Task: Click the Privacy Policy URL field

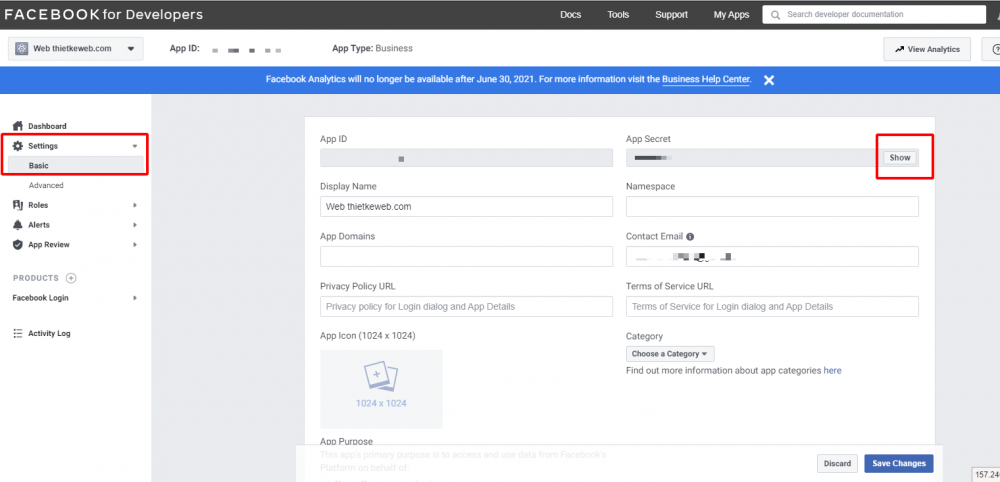Action: pyautogui.click(x=466, y=306)
